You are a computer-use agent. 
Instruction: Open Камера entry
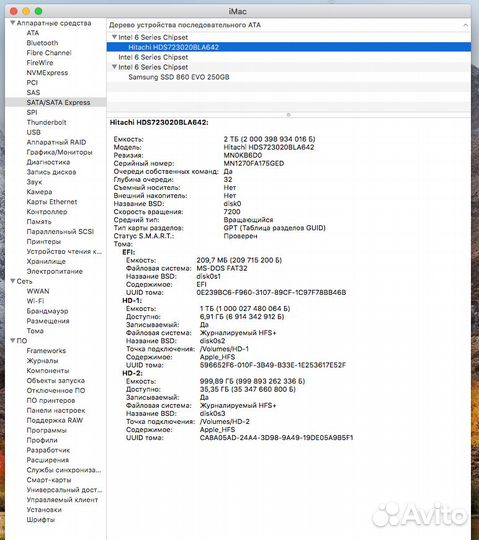click(39, 192)
